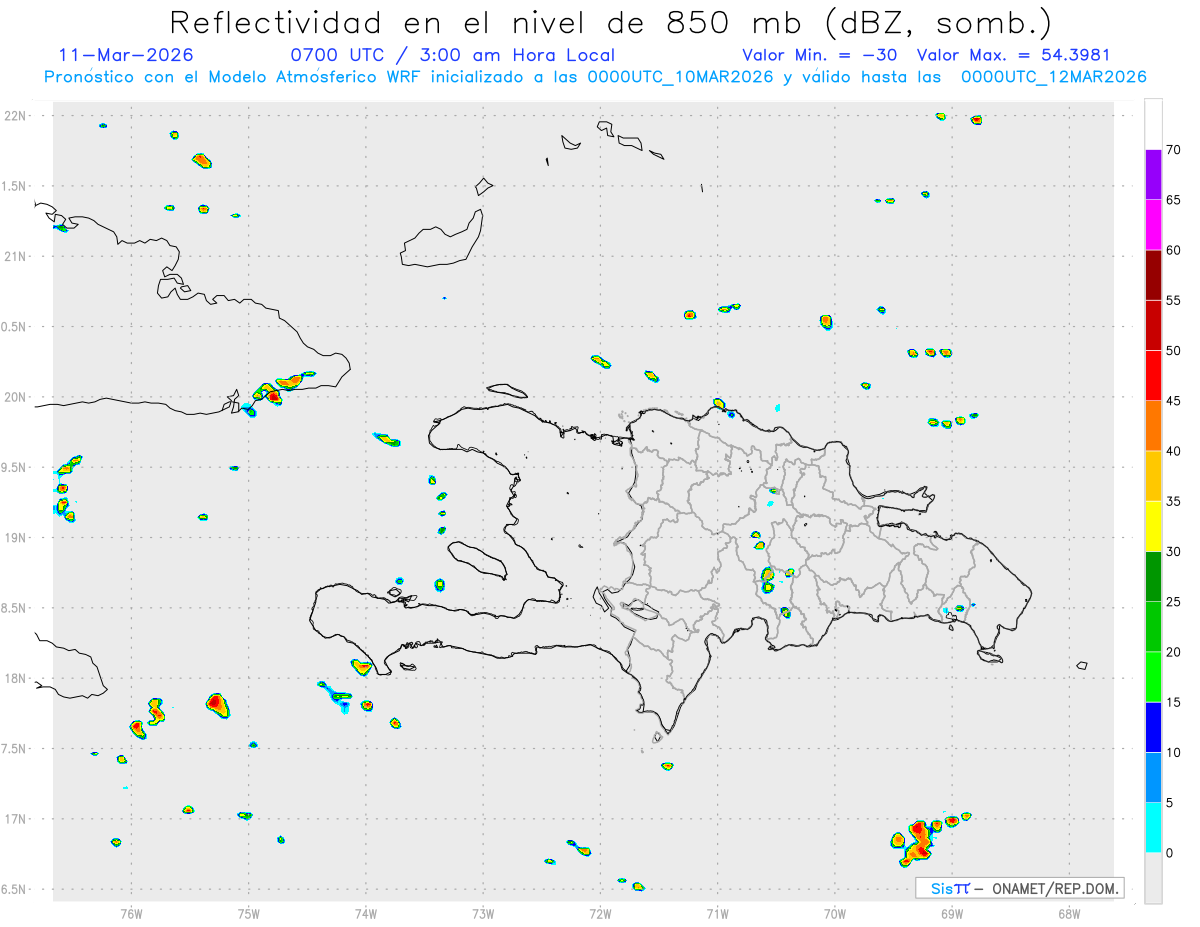Click the '73W' longitude label
Screen dimensions: 1200x927
(483, 913)
